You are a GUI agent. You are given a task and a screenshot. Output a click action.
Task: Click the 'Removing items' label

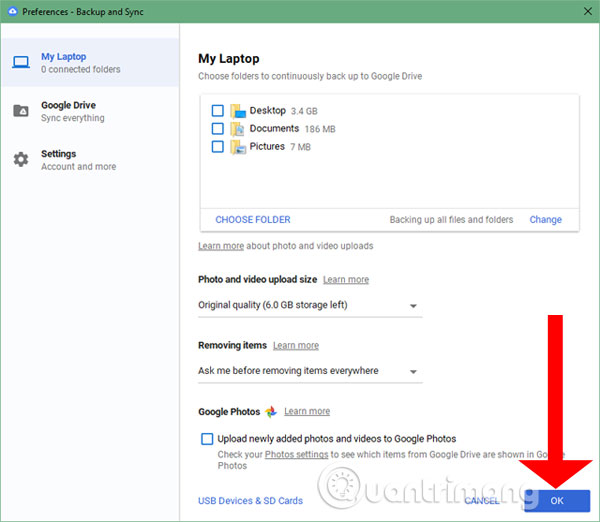pyautogui.click(x=232, y=345)
